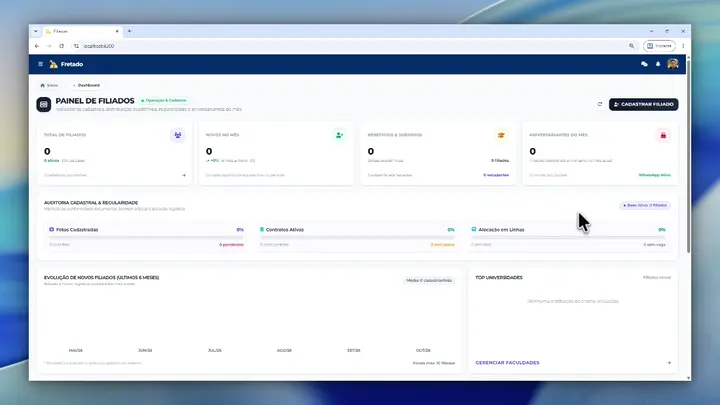
Task: Click the Fretado brand name in header
Action: pyautogui.click(x=72, y=64)
